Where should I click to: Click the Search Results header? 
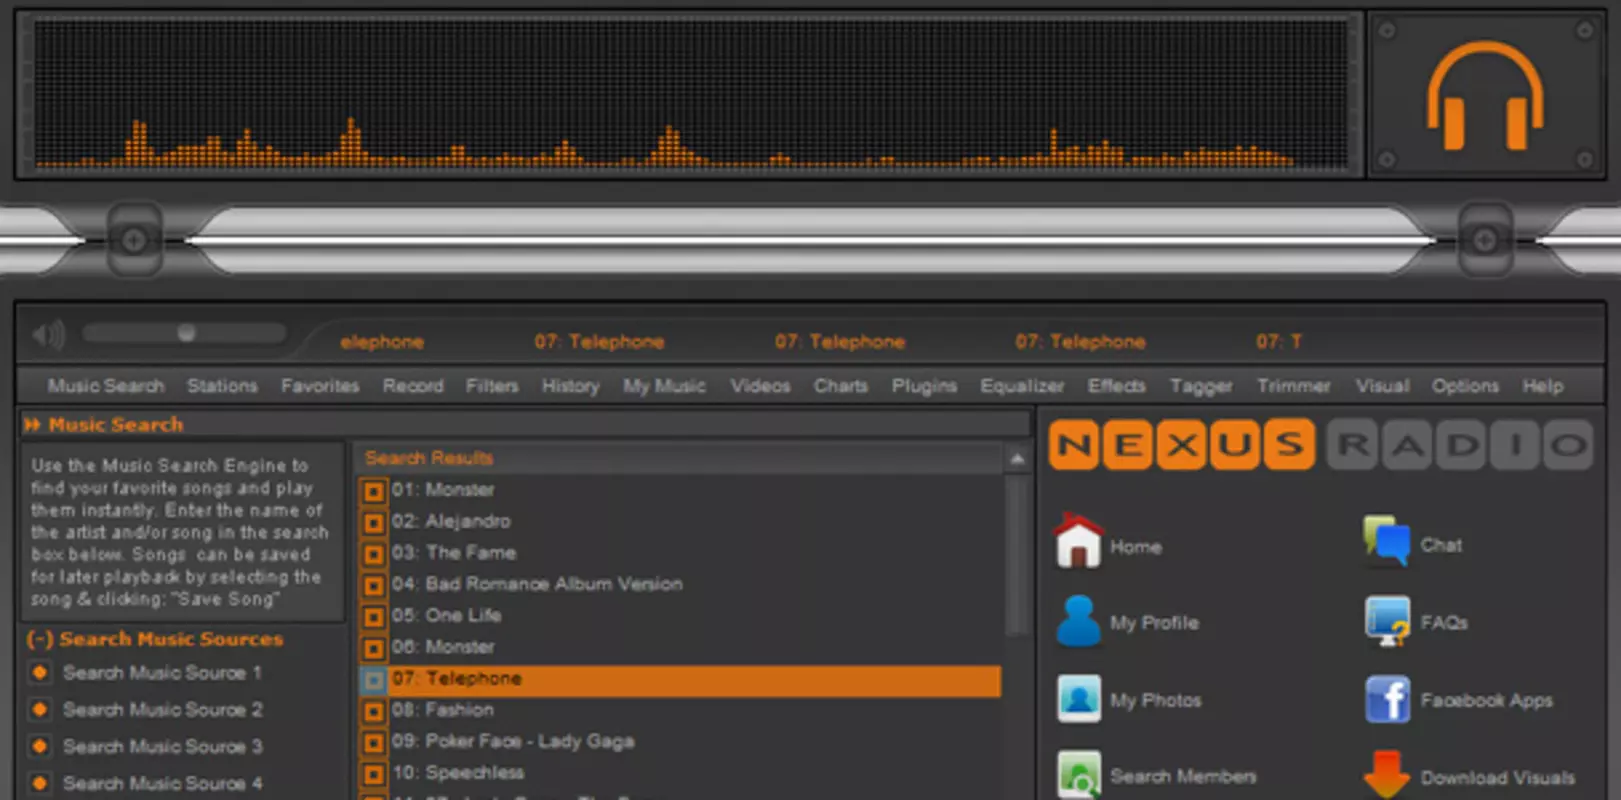(428, 458)
